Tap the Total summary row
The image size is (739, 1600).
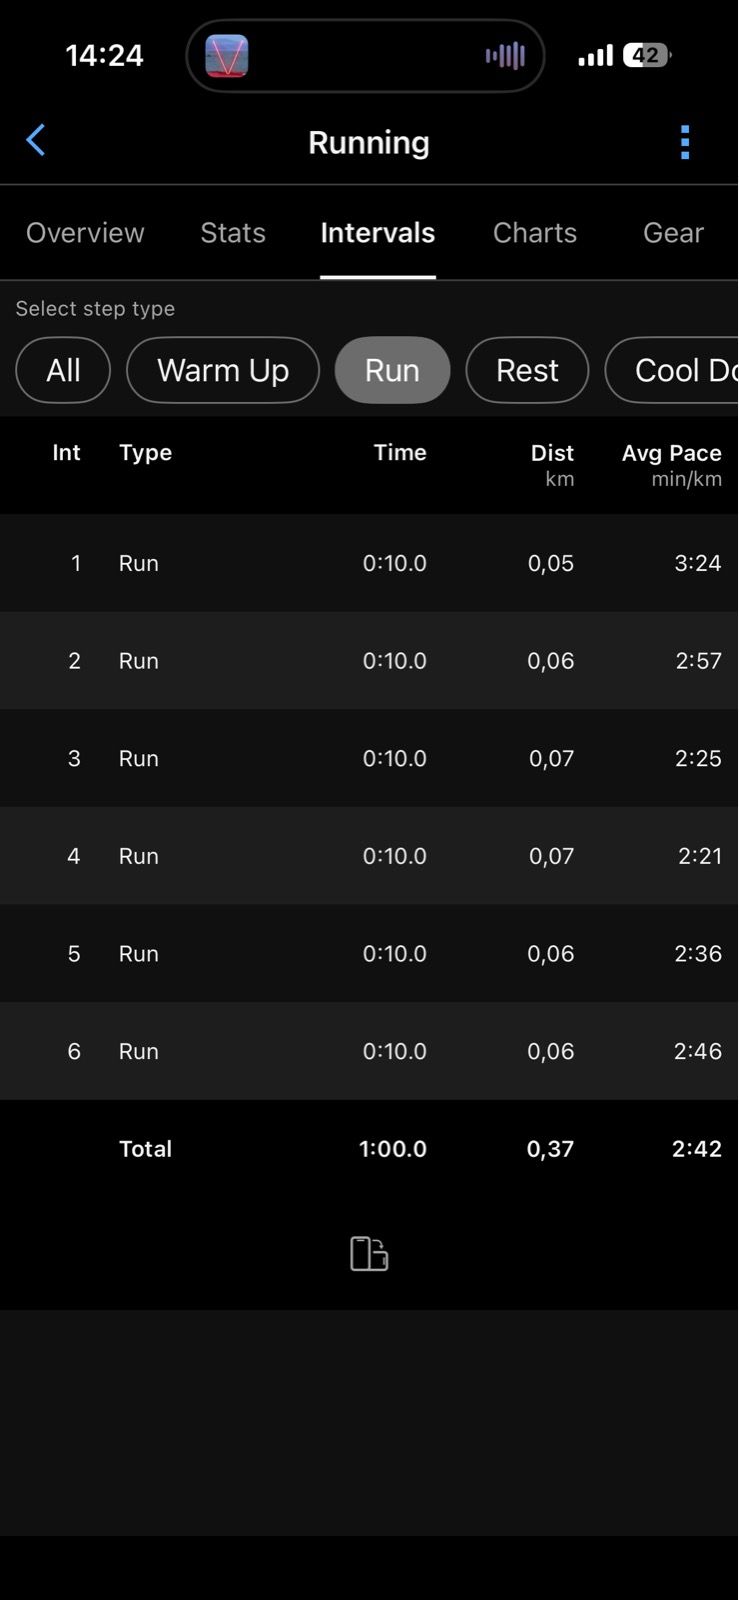tap(369, 1149)
